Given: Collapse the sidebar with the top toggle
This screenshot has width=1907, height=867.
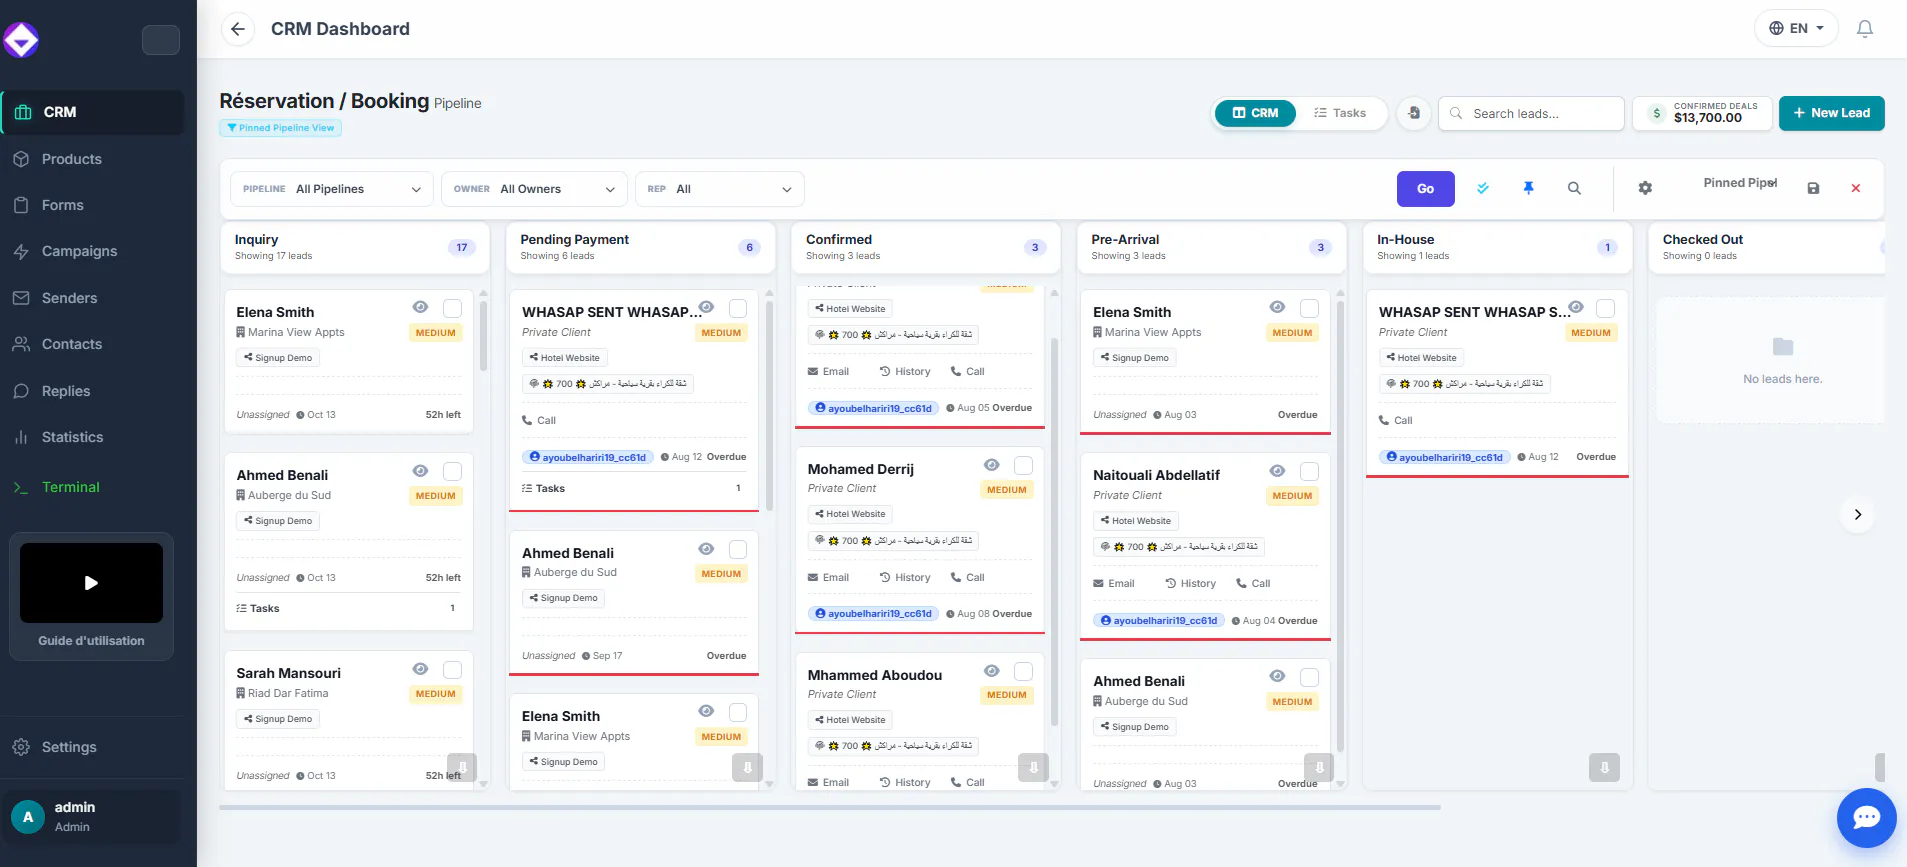Looking at the screenshot, I should click(x=161, y=40).
